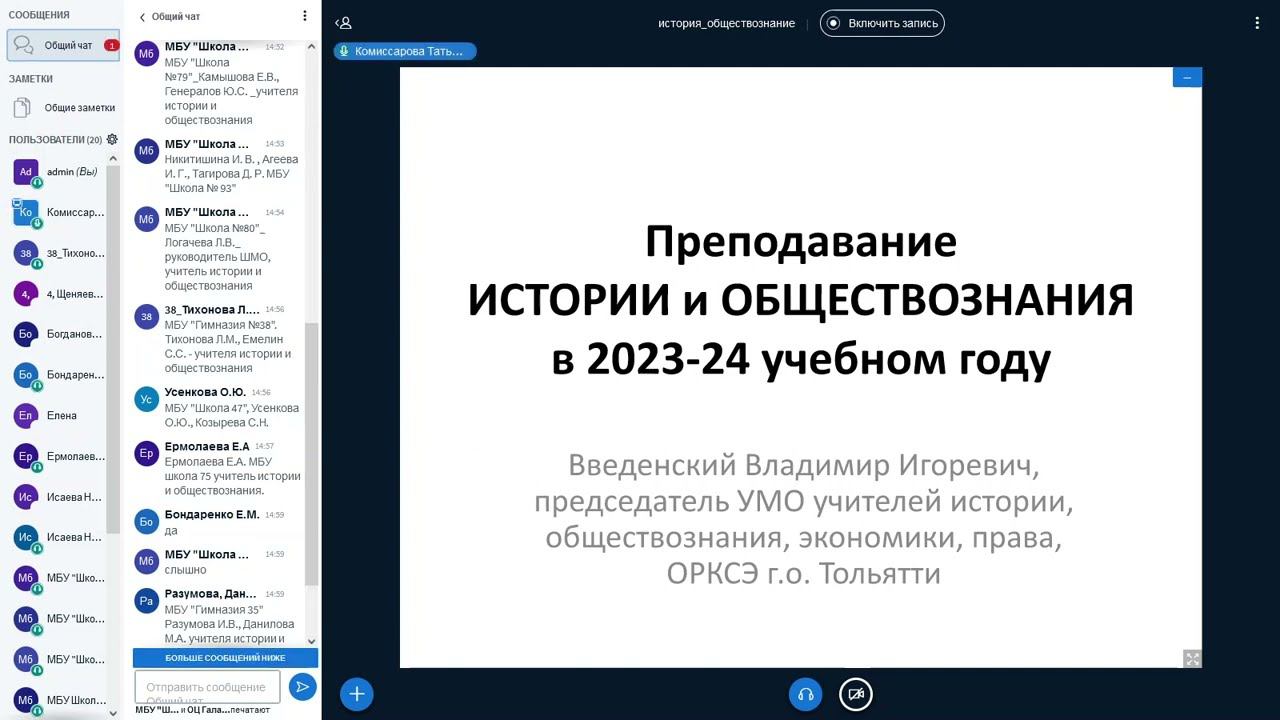Click the 14:53 message timestamp

[x=274, y=144]
